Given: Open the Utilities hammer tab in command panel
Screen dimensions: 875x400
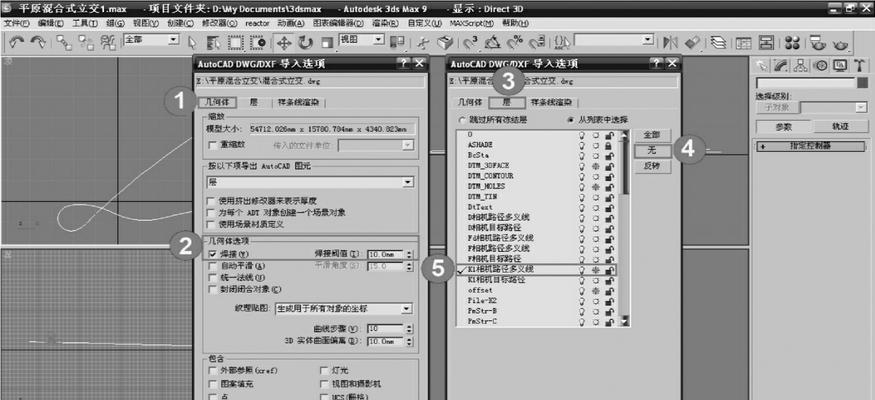Looking at the screenshot, I should (x=859, y=65).
